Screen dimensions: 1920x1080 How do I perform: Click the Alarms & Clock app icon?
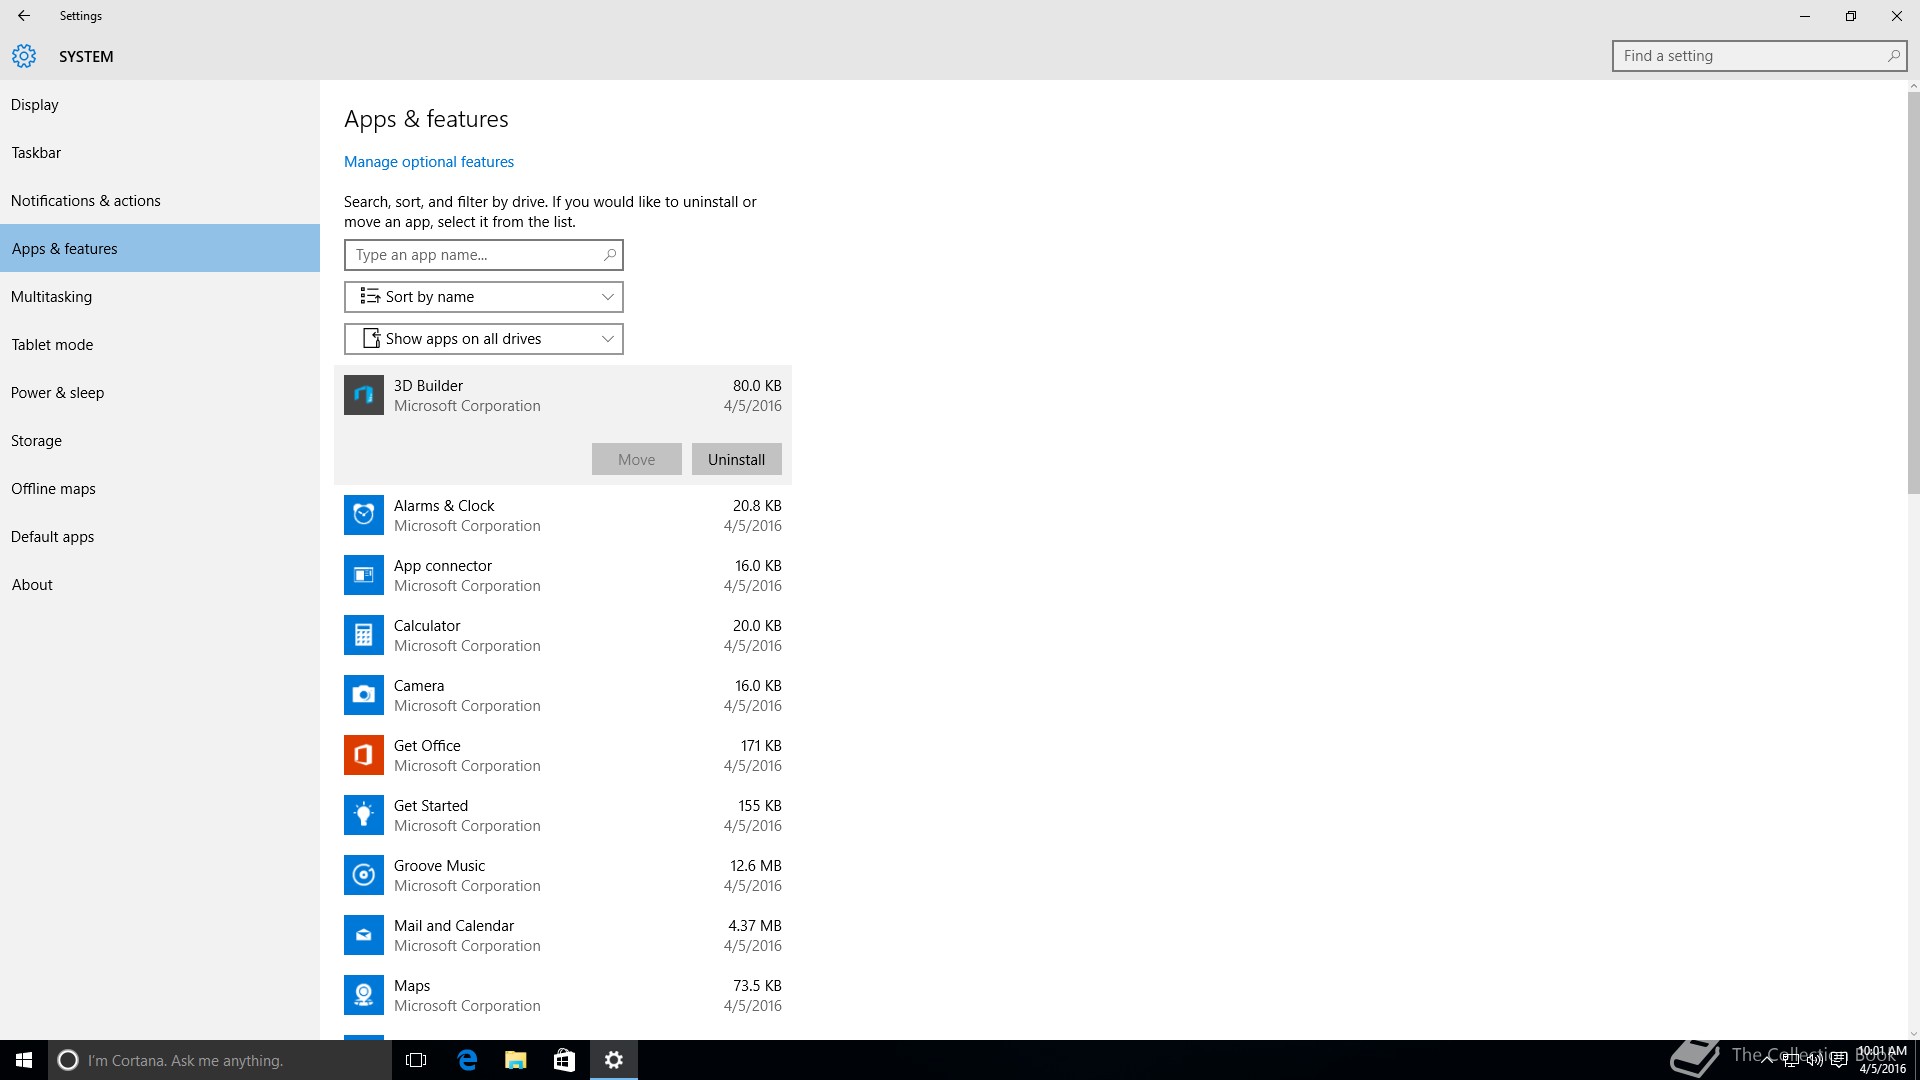364,515
